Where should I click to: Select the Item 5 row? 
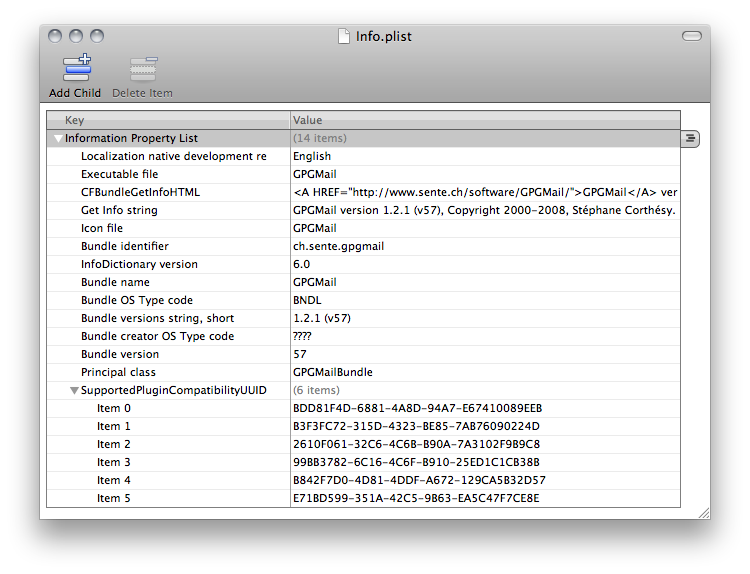click(364, 498)
